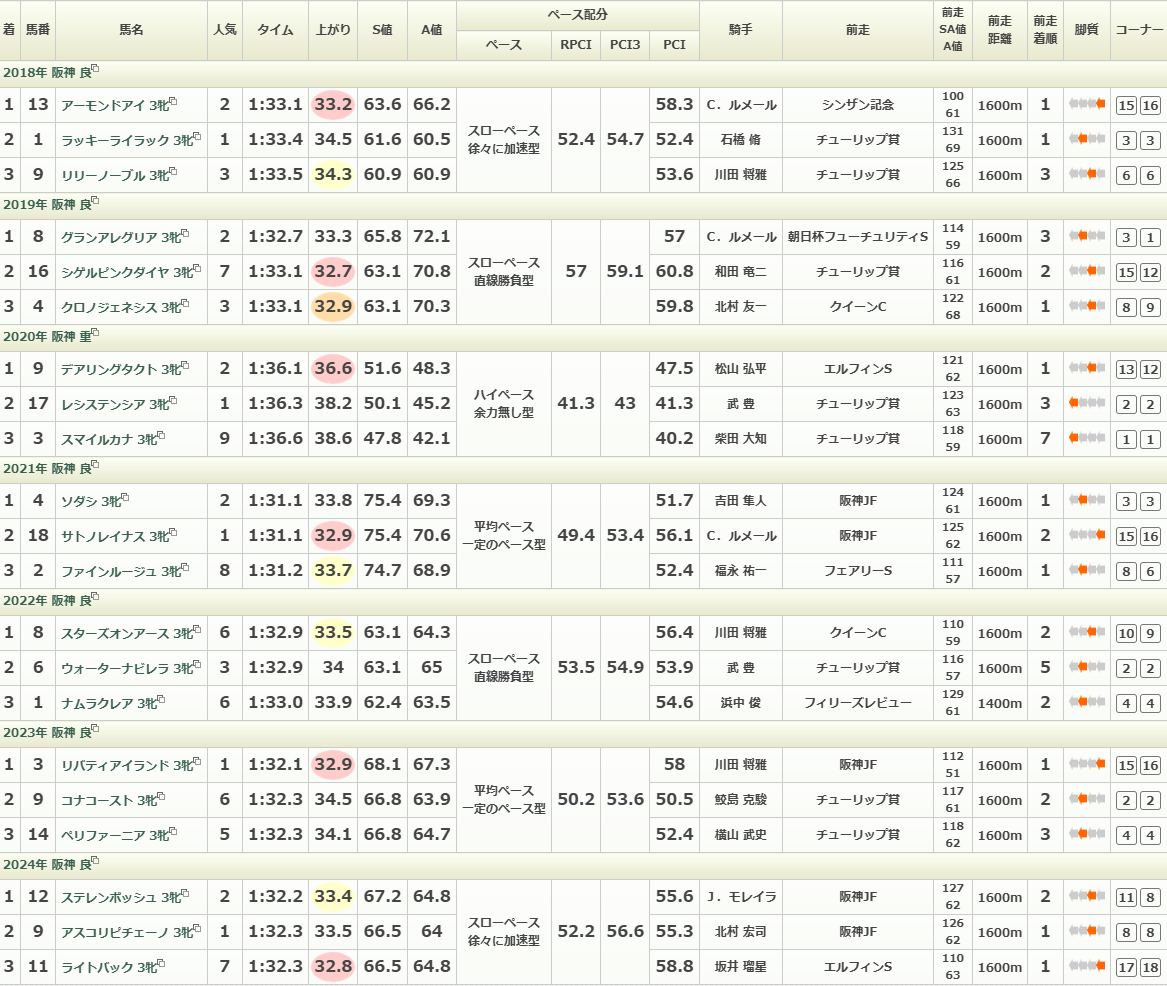Click the 上がり column header
The image size is (1167, 986).
pos(333,30)
